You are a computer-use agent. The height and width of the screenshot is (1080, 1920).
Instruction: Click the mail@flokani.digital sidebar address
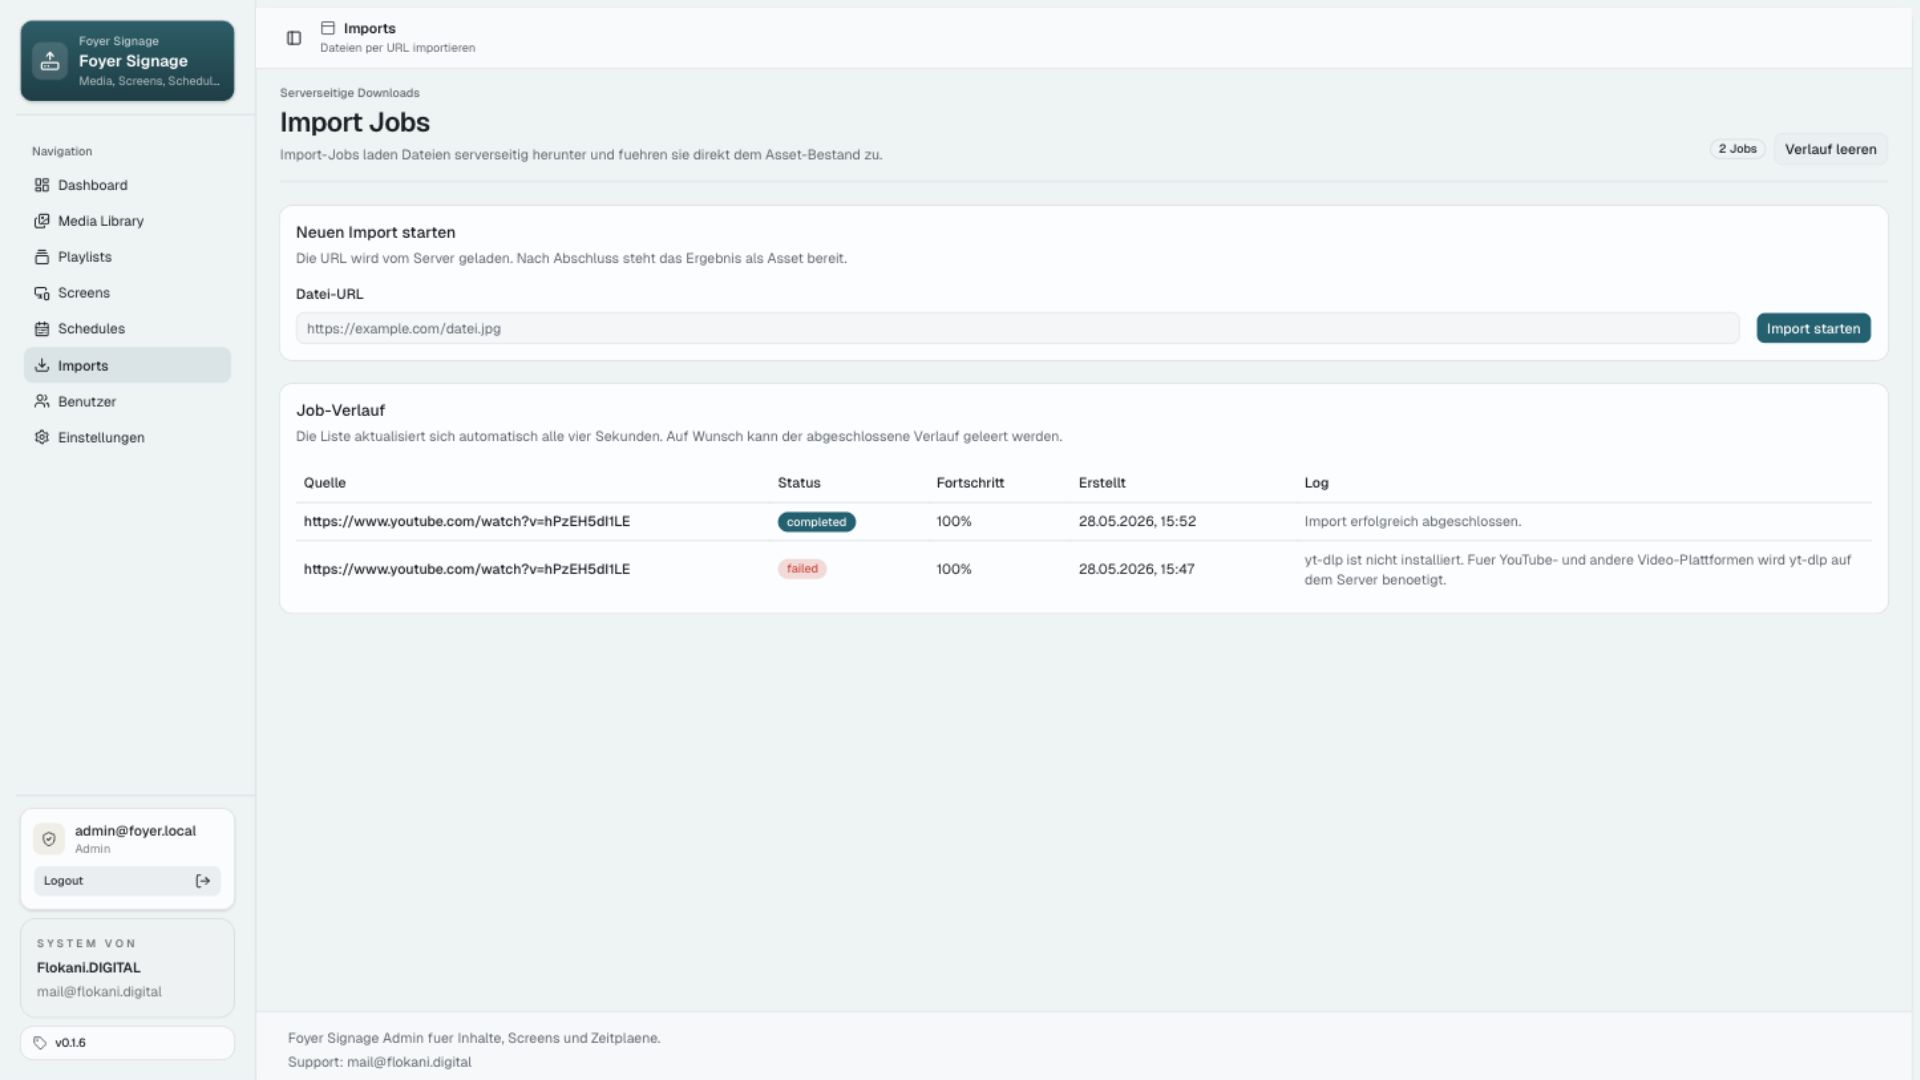[99, 992]
